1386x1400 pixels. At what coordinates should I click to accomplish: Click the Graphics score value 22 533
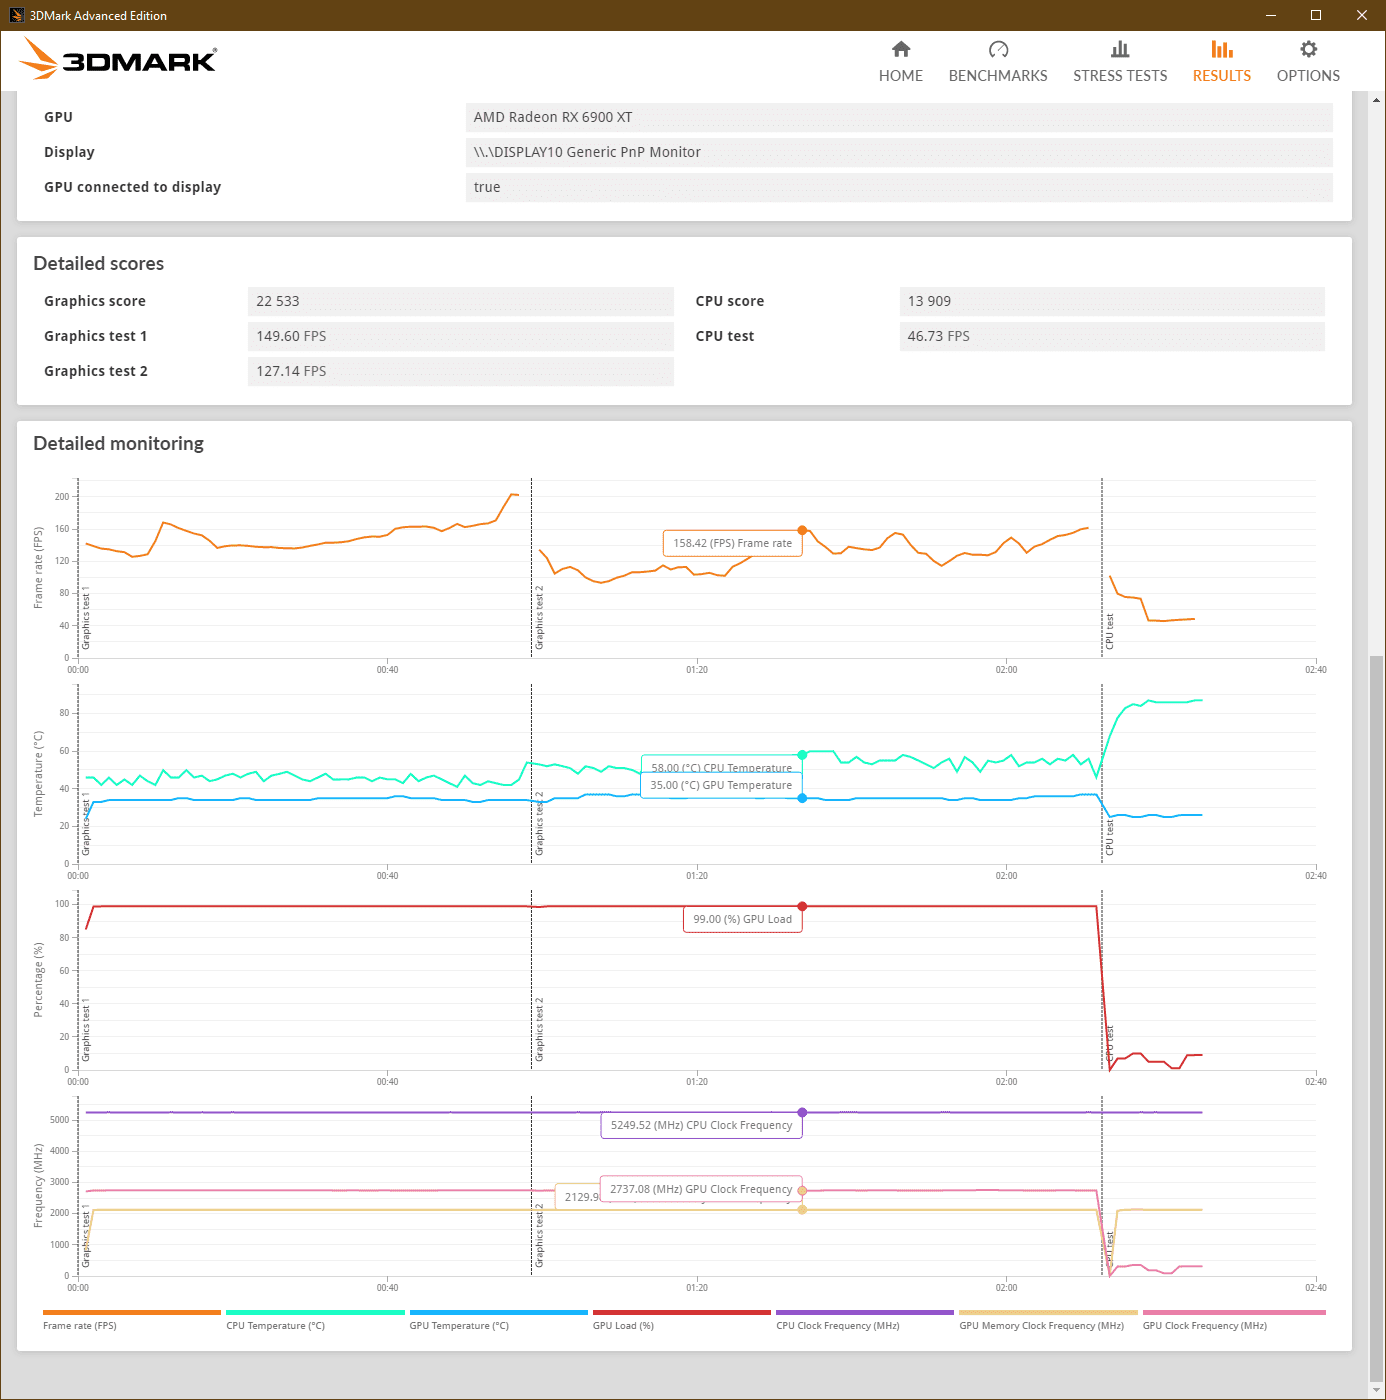[461, 301]
